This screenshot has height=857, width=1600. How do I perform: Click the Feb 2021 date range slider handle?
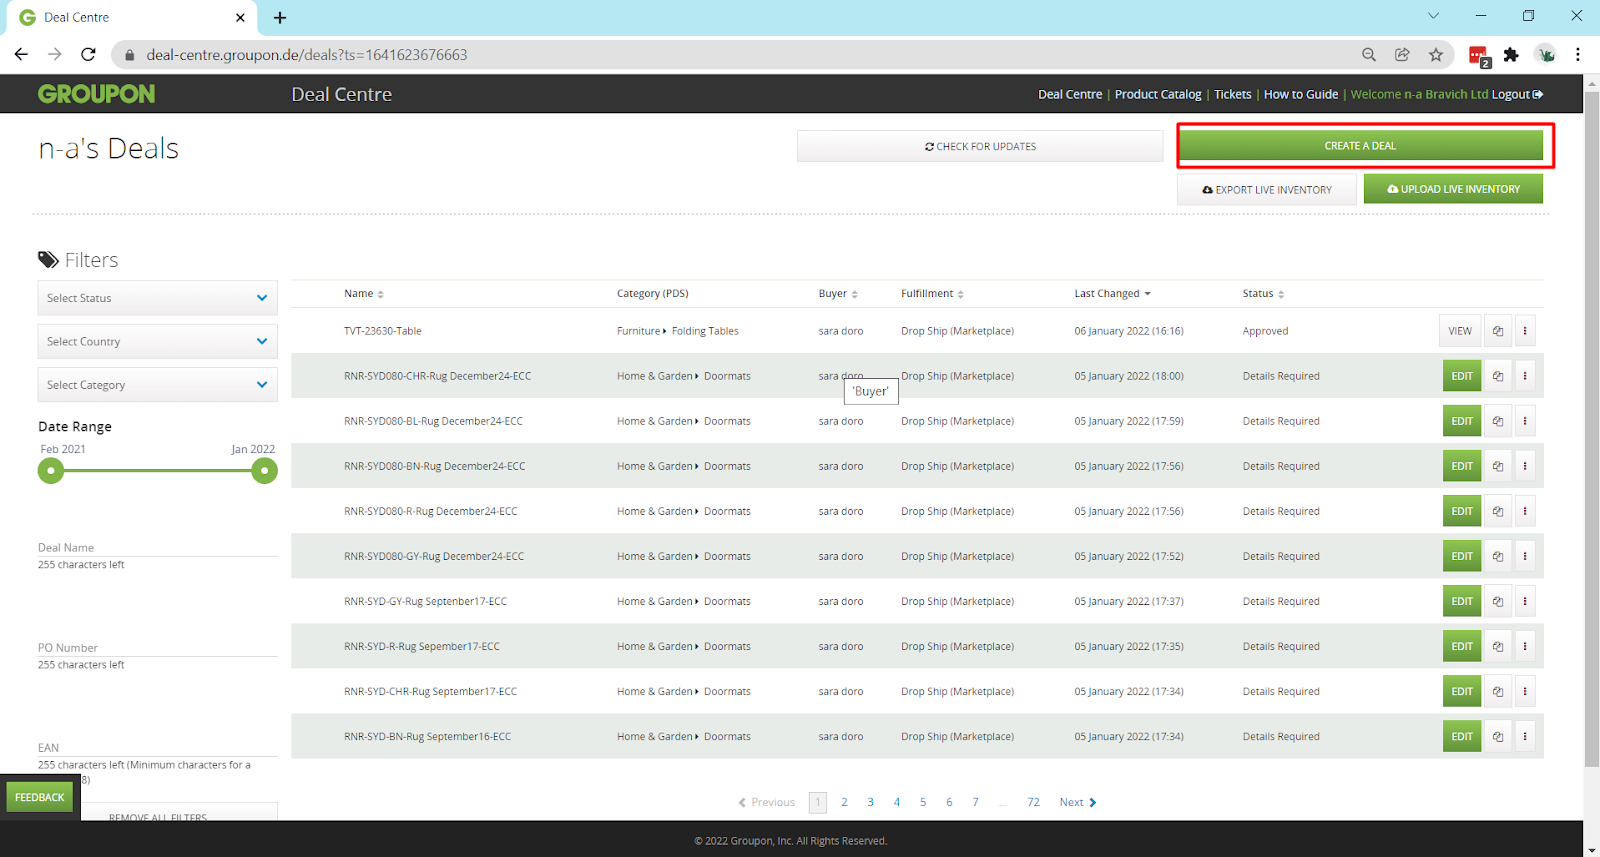(50, 470)
